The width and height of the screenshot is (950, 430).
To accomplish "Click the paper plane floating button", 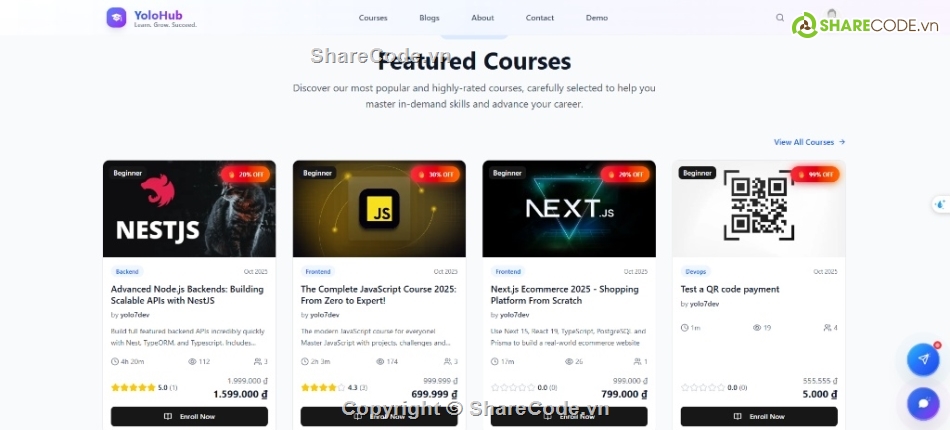I will pos(923,359).
